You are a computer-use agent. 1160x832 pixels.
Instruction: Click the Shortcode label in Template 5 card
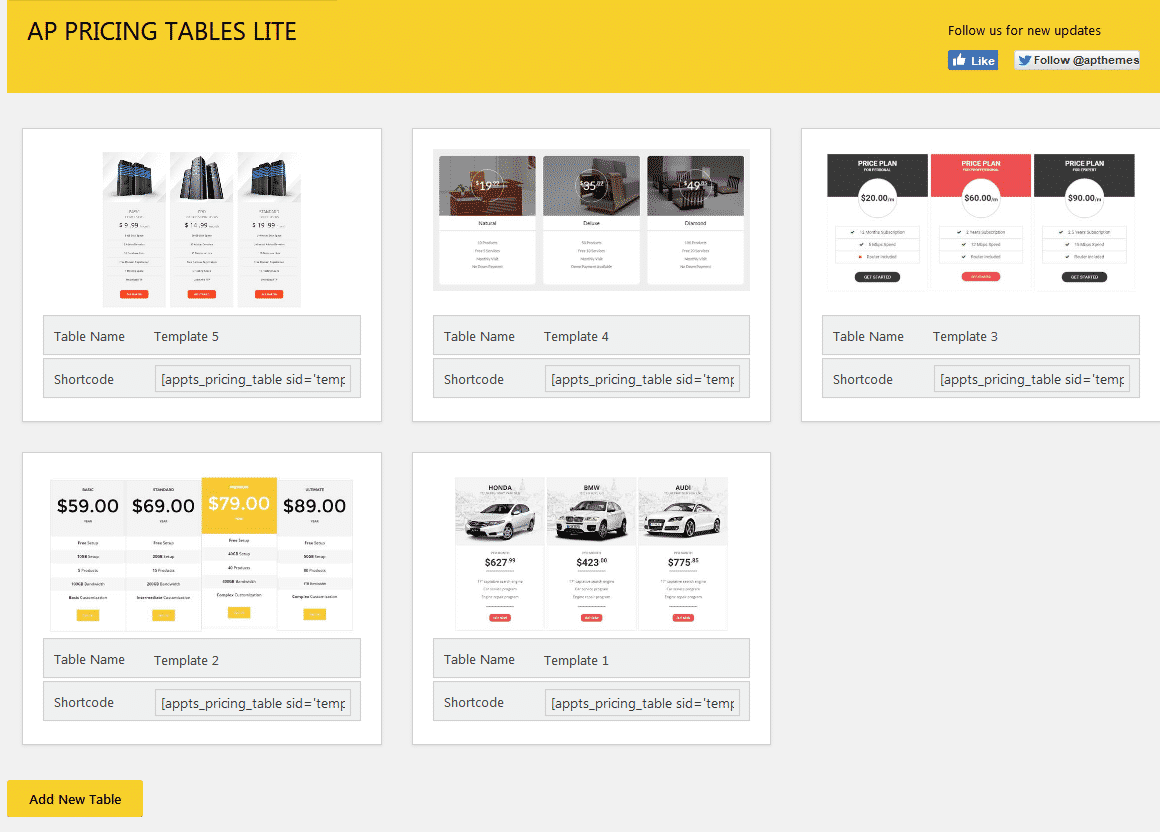(x=84, y=379)
